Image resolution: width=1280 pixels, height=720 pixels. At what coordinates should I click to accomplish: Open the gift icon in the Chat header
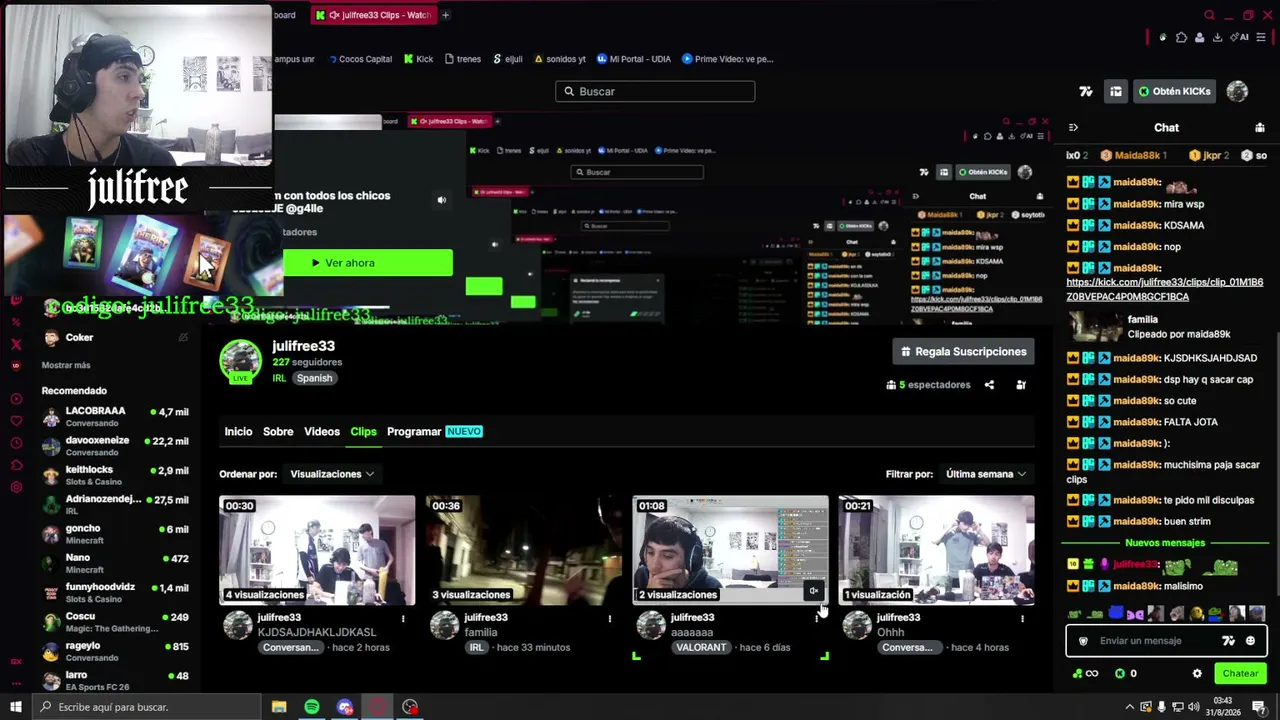pos(1259,128)
